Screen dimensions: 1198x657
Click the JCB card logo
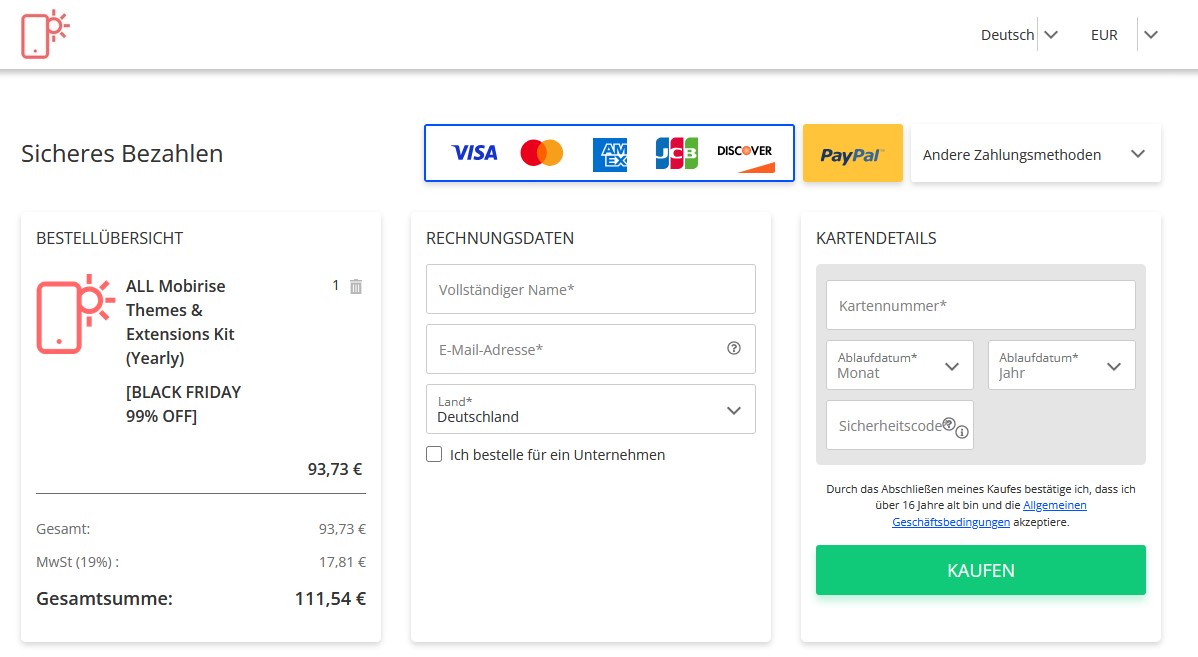point(677,153)
